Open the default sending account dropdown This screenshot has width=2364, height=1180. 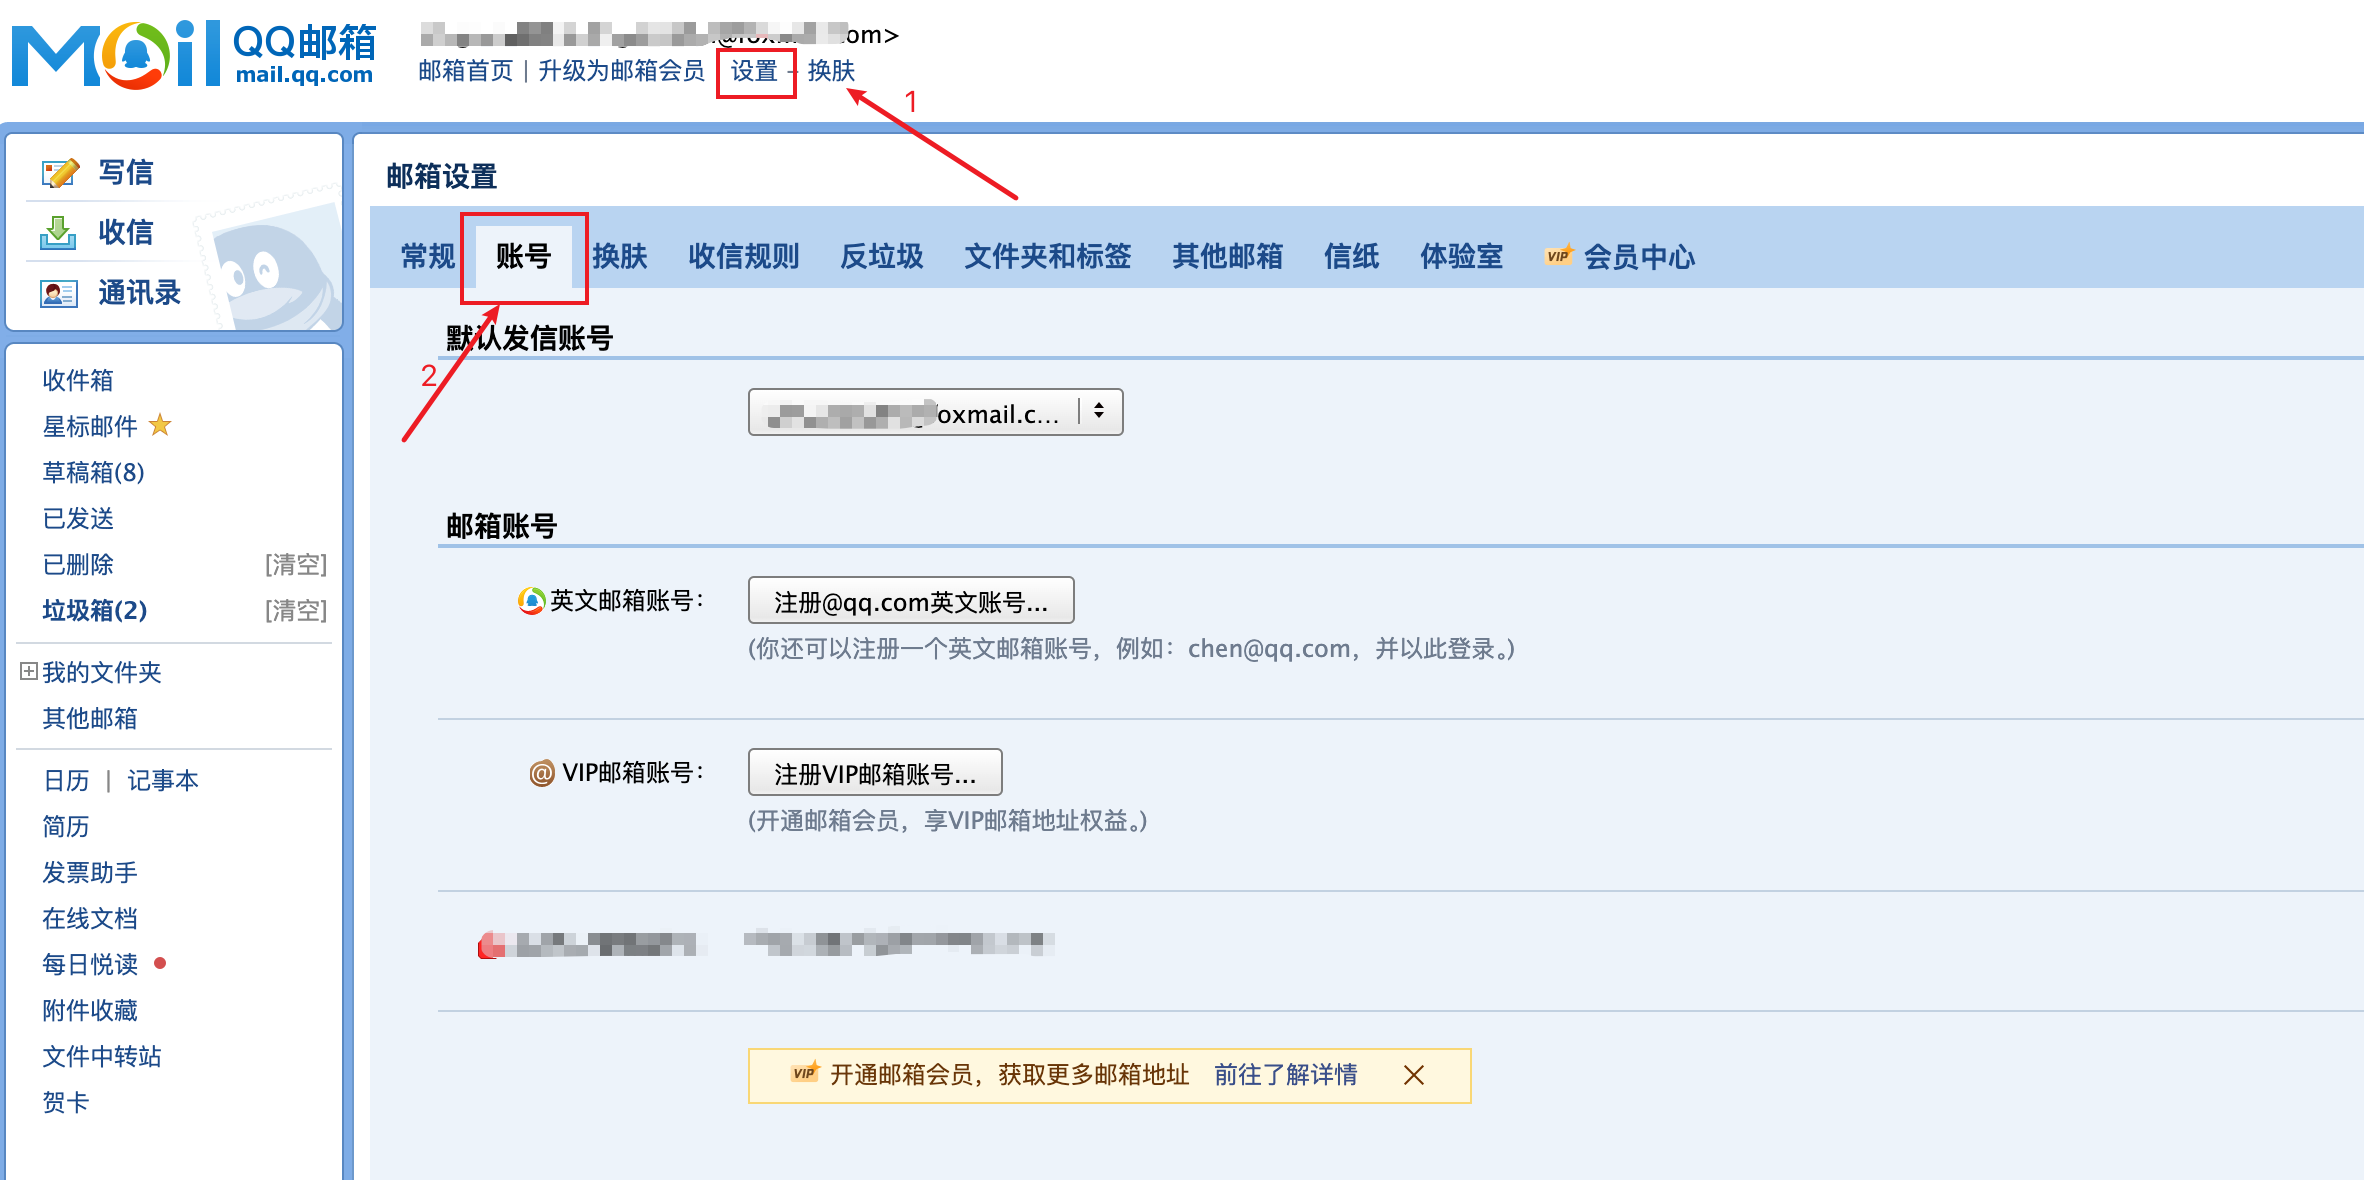click(x=935, y=411)
